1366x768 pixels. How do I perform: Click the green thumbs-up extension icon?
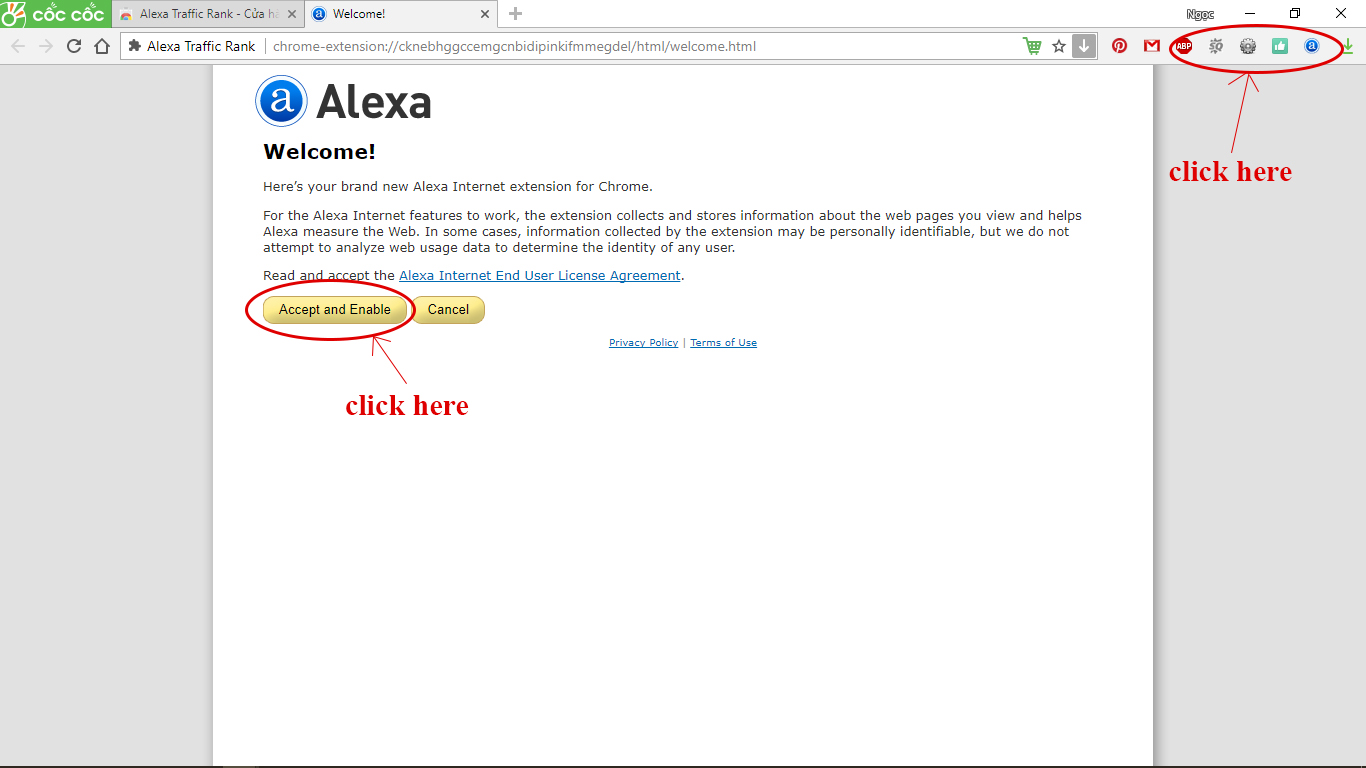[1280, 46]
